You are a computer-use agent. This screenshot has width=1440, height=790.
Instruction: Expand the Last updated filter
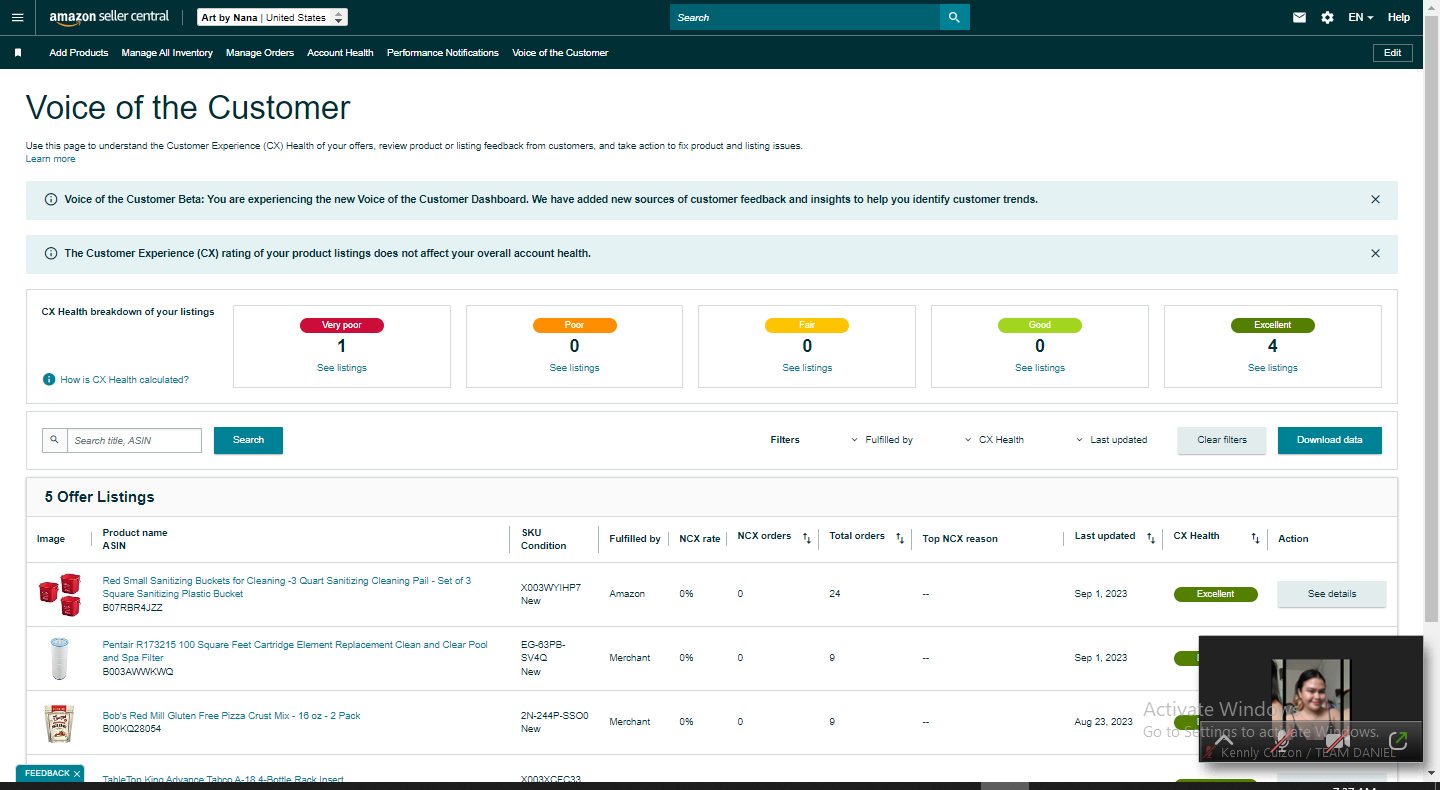[x=1112, y=440]
